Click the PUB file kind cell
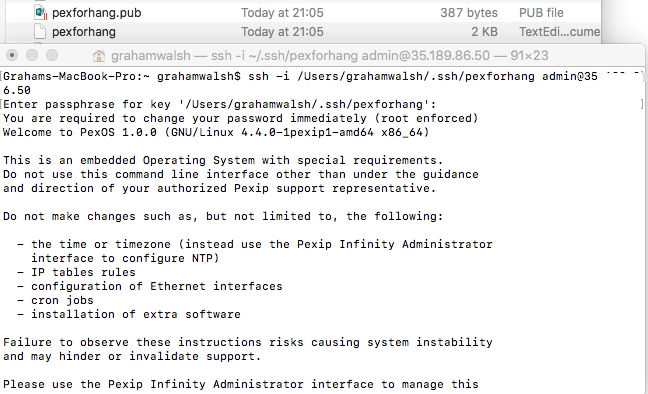This screenshot has width=648, height=394. pos(541,13)
